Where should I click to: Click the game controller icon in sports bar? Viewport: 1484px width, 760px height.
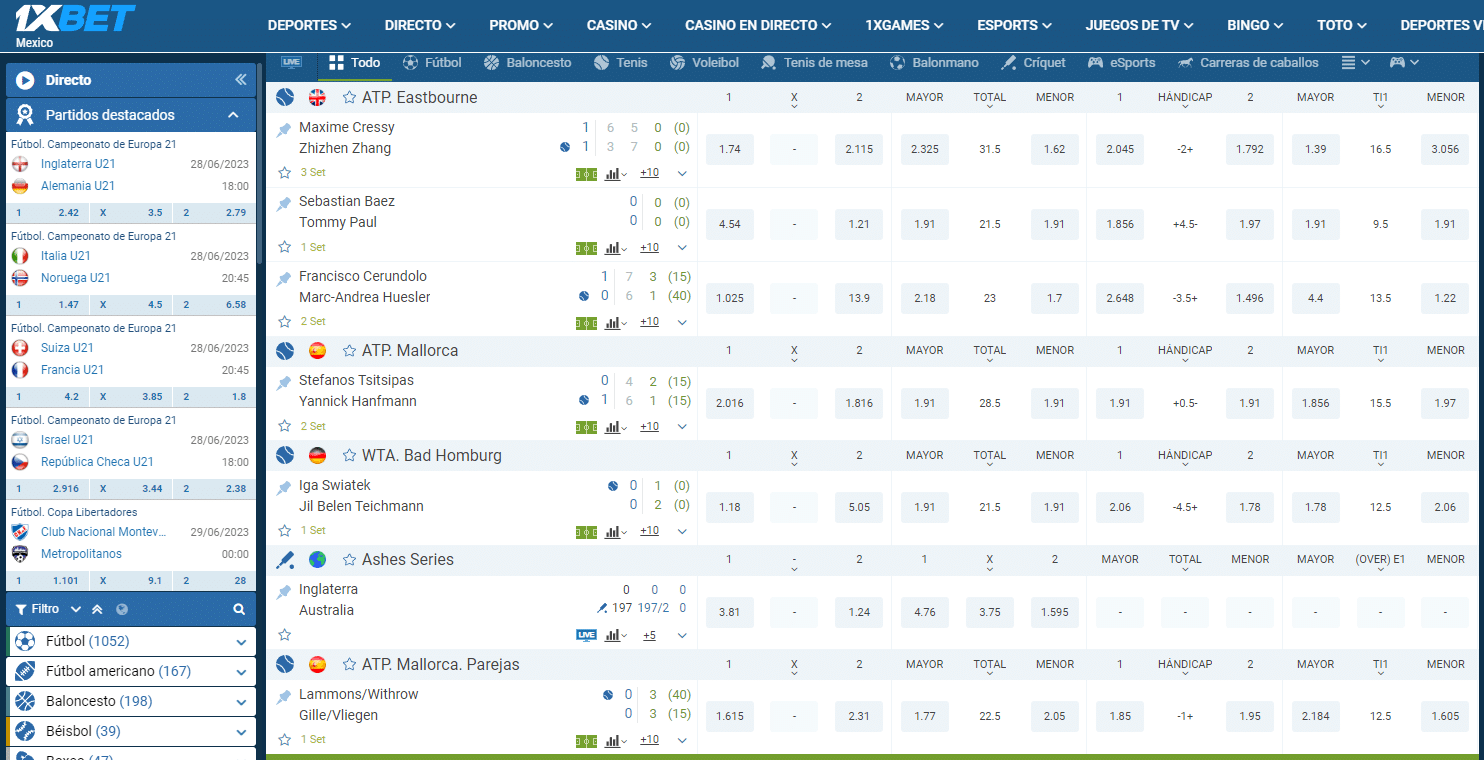(1397, 62)
